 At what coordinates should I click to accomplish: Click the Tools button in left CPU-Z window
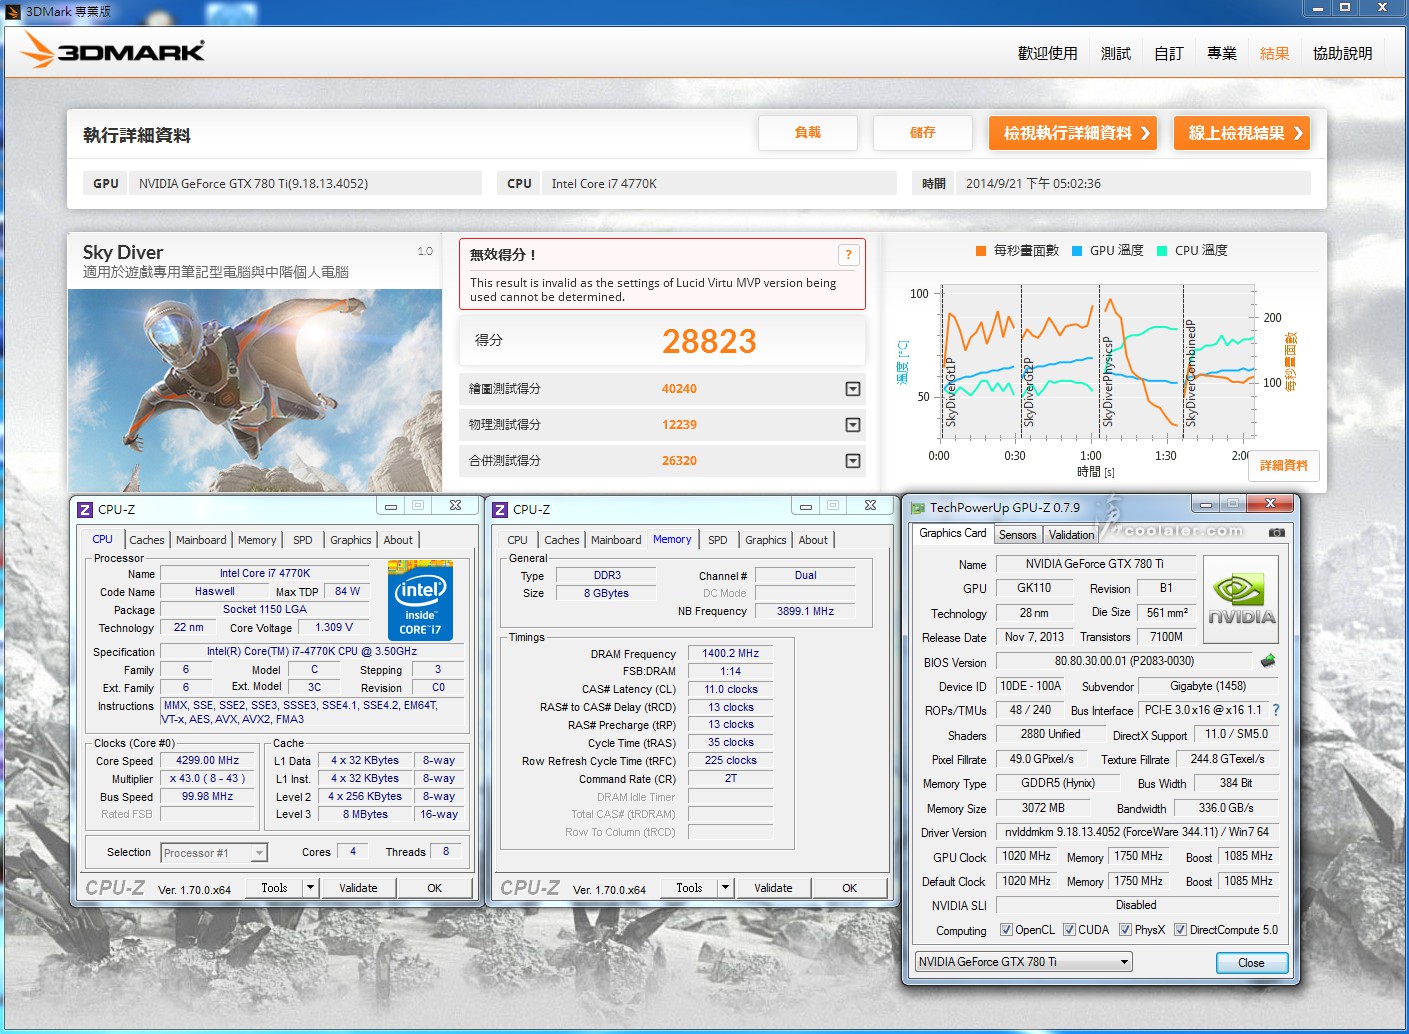tap(274, 887)
